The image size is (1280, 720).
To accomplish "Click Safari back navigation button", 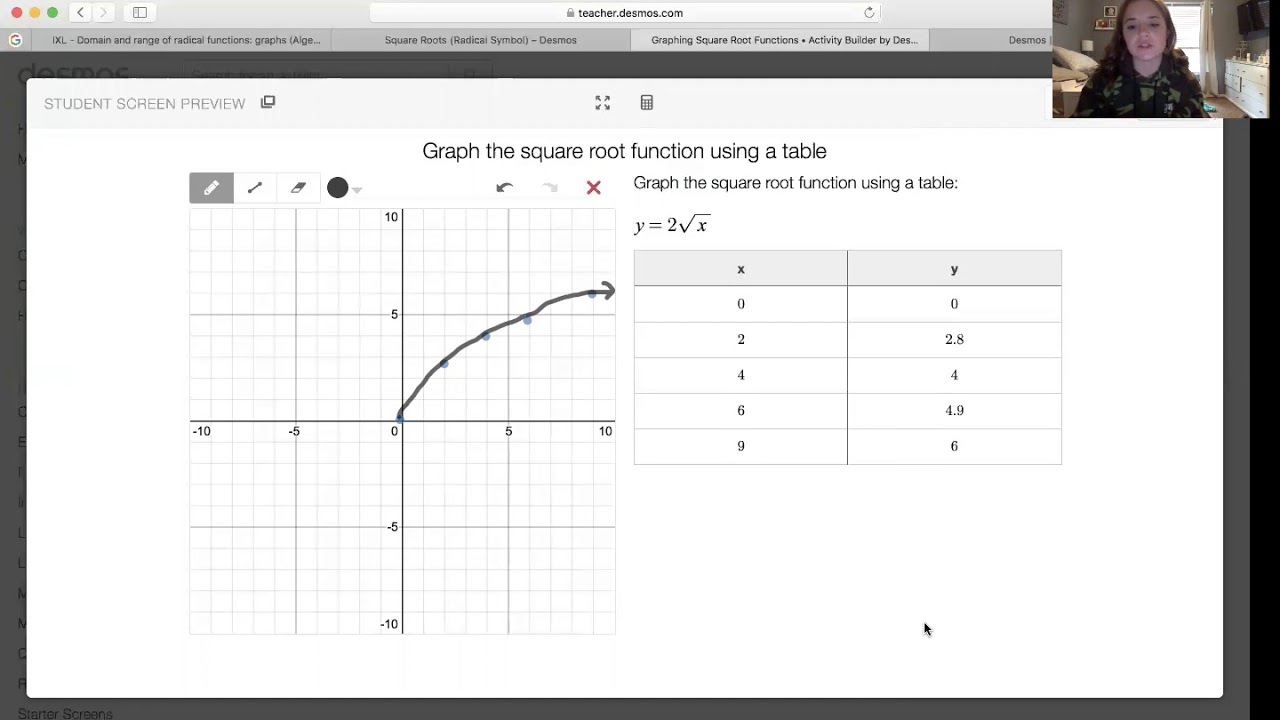I will click(80, 13).
